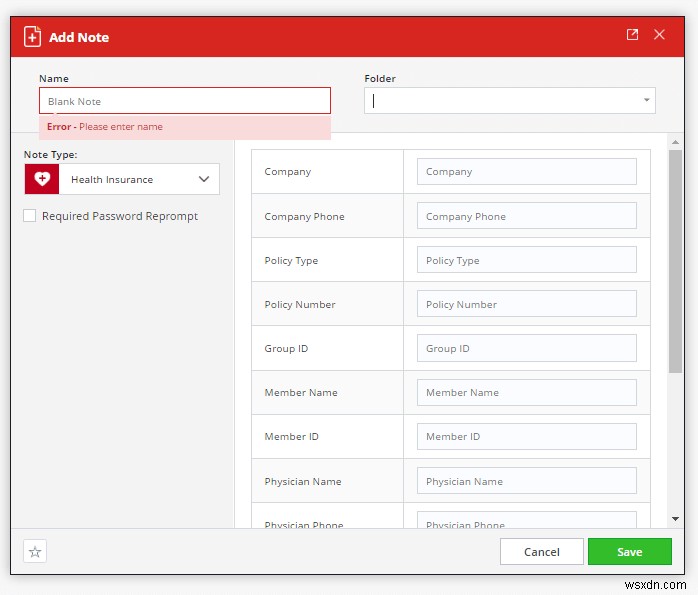Screen dimensions: 698x595
Task: Click the Physician Name input field
Action: click(527, 481)
